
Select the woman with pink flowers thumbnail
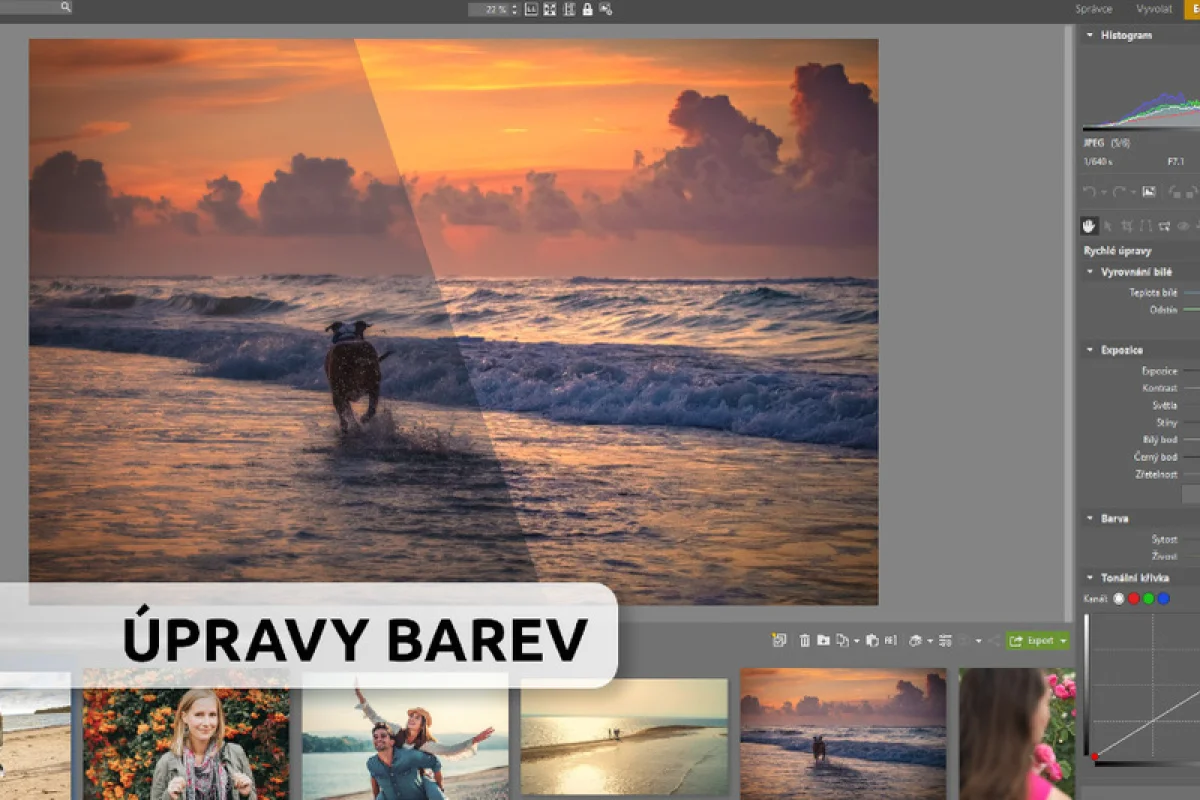coord(1017,734)
